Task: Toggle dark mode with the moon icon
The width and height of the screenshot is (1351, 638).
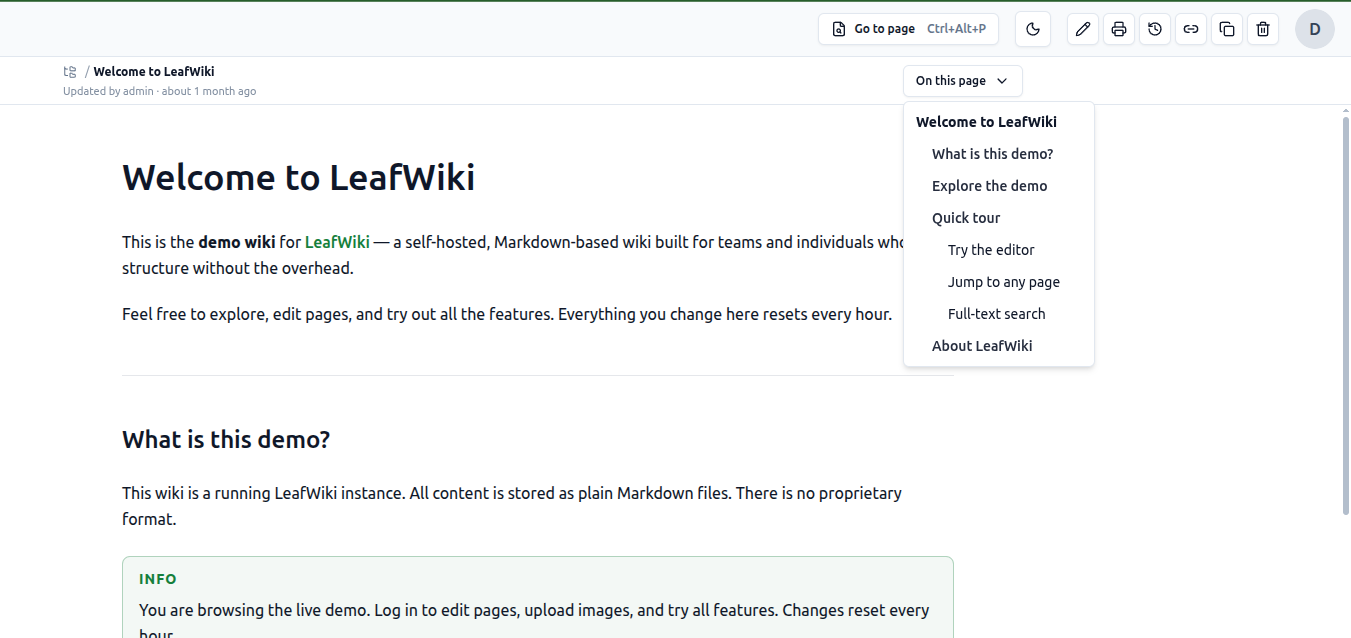Action: coord(1033,29)
